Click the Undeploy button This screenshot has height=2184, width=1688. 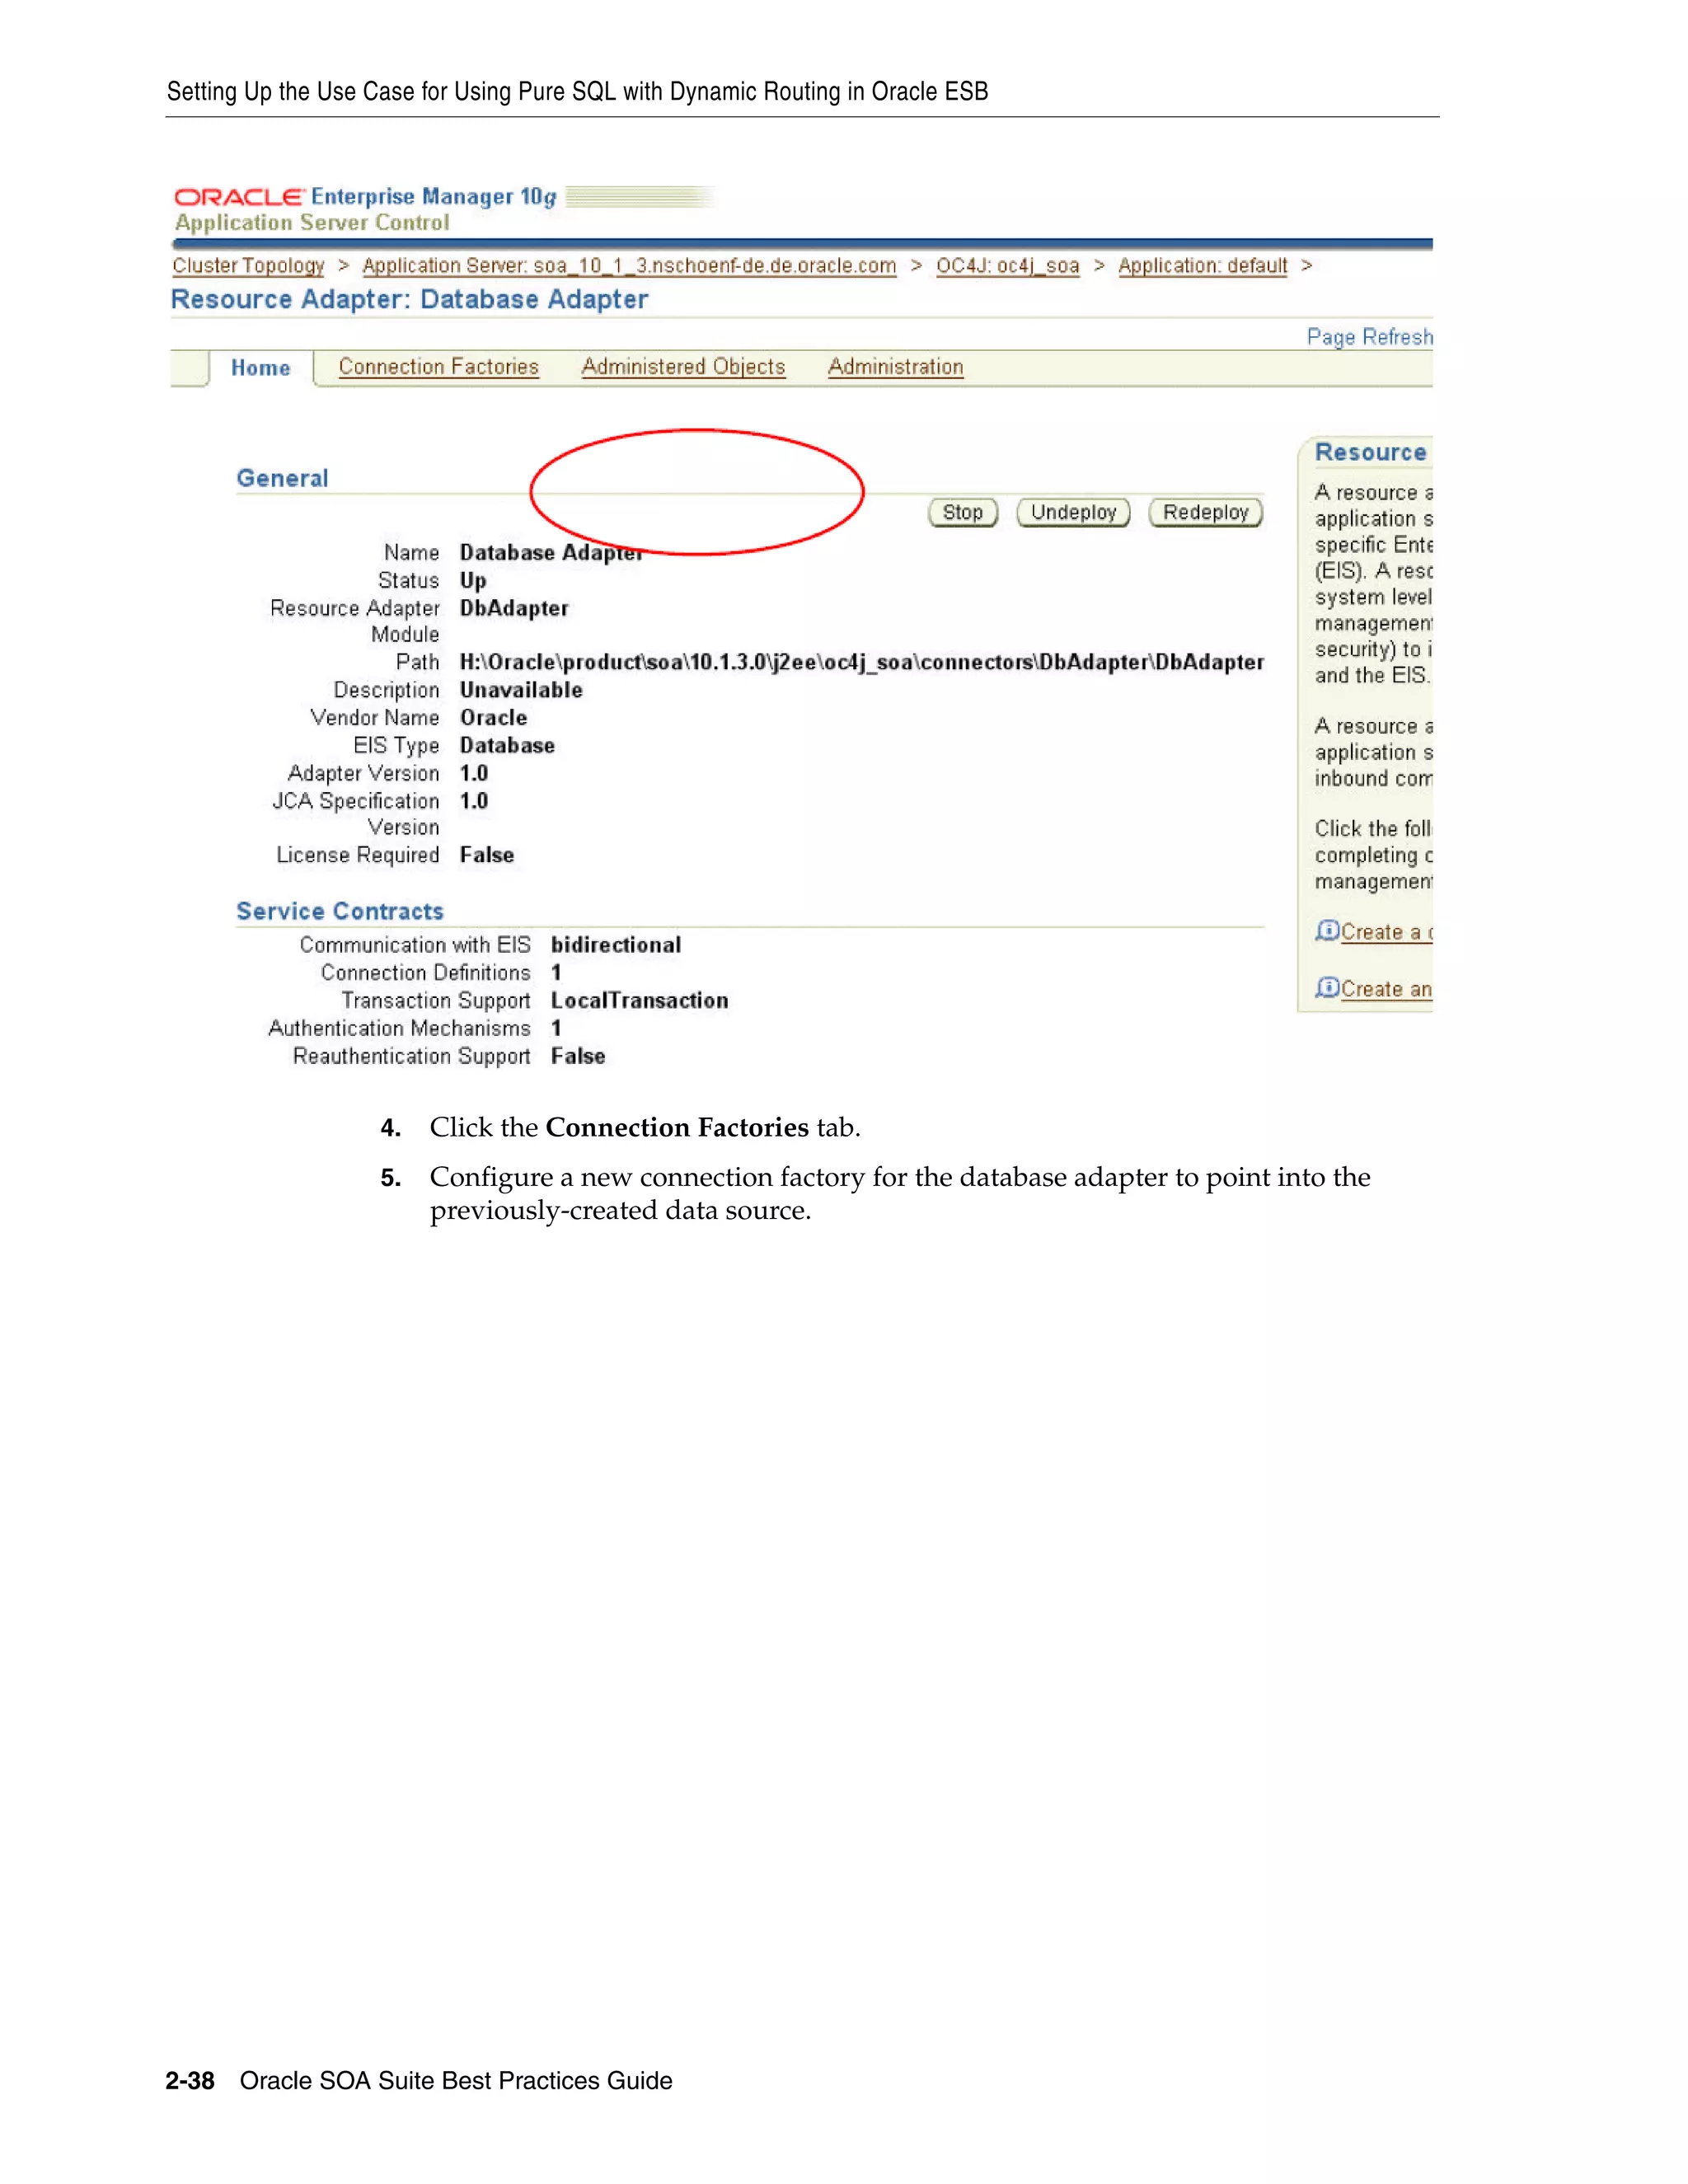coord(1073,513)
